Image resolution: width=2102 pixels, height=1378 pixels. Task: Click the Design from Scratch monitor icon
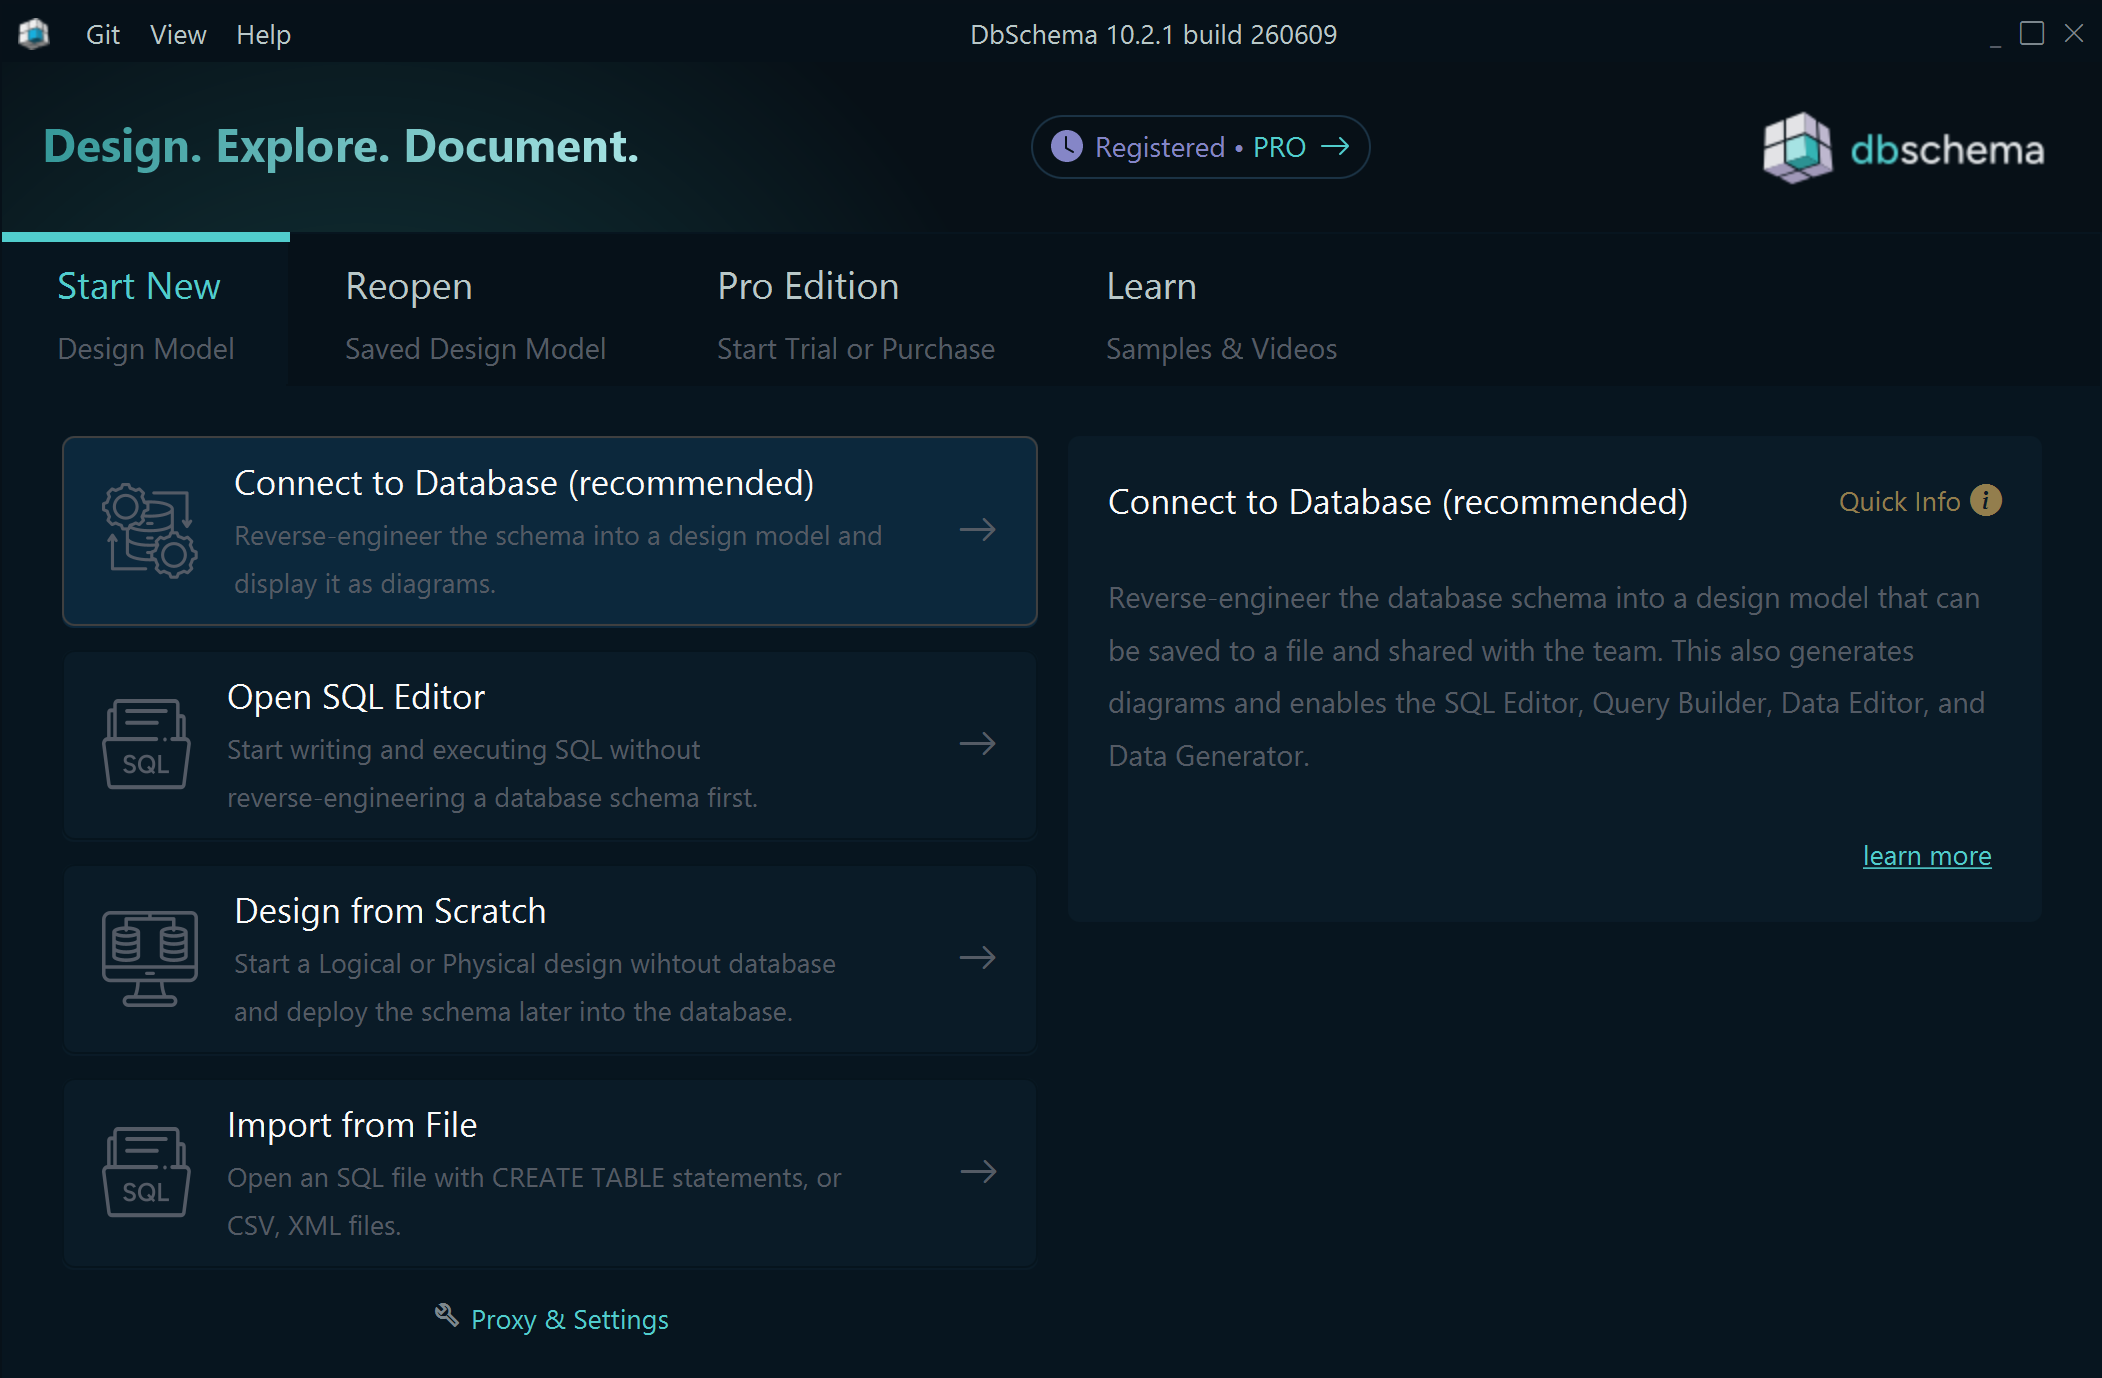(x=150, y=959)
